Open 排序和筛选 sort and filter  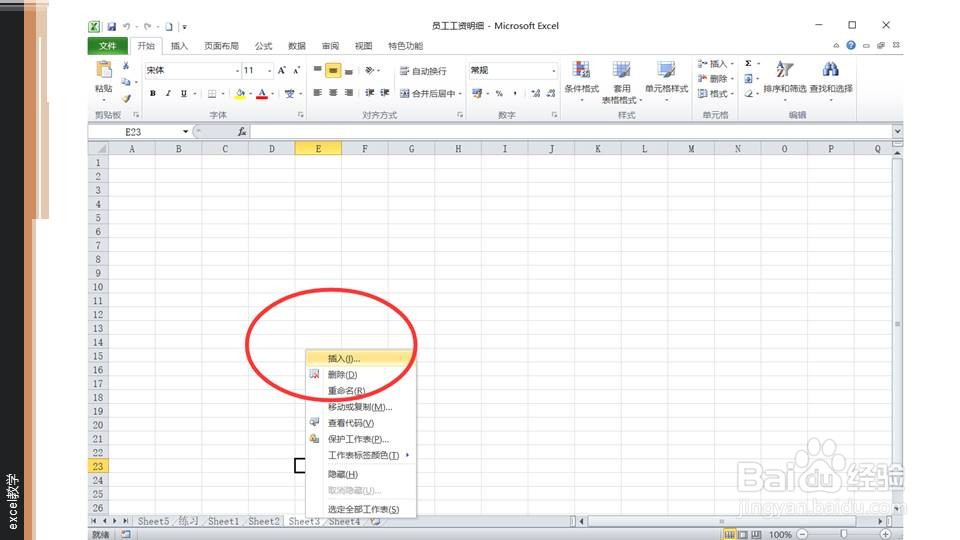(784, 80)
